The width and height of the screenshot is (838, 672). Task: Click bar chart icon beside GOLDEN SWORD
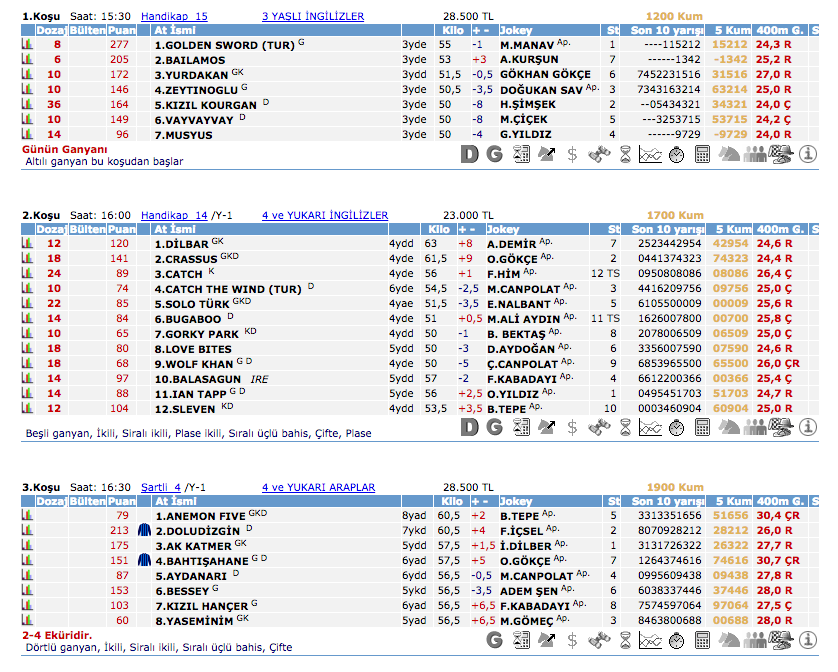click(28, 45)
